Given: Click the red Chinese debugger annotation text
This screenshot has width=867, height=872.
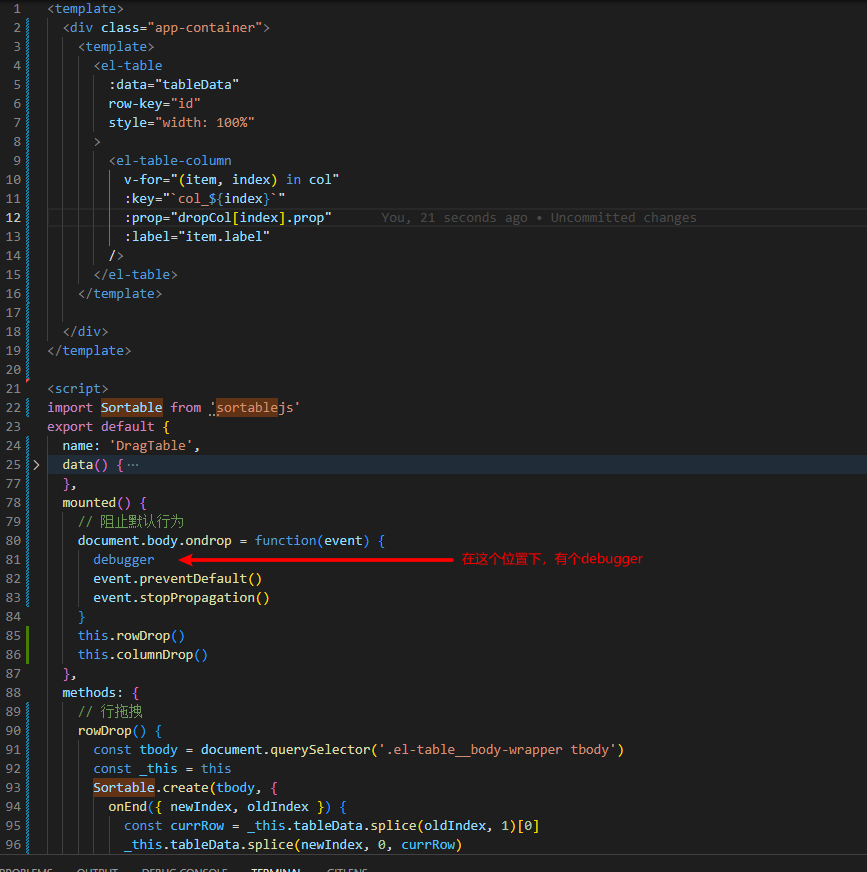Looking at the screenshot, I should tap(552, 559).
